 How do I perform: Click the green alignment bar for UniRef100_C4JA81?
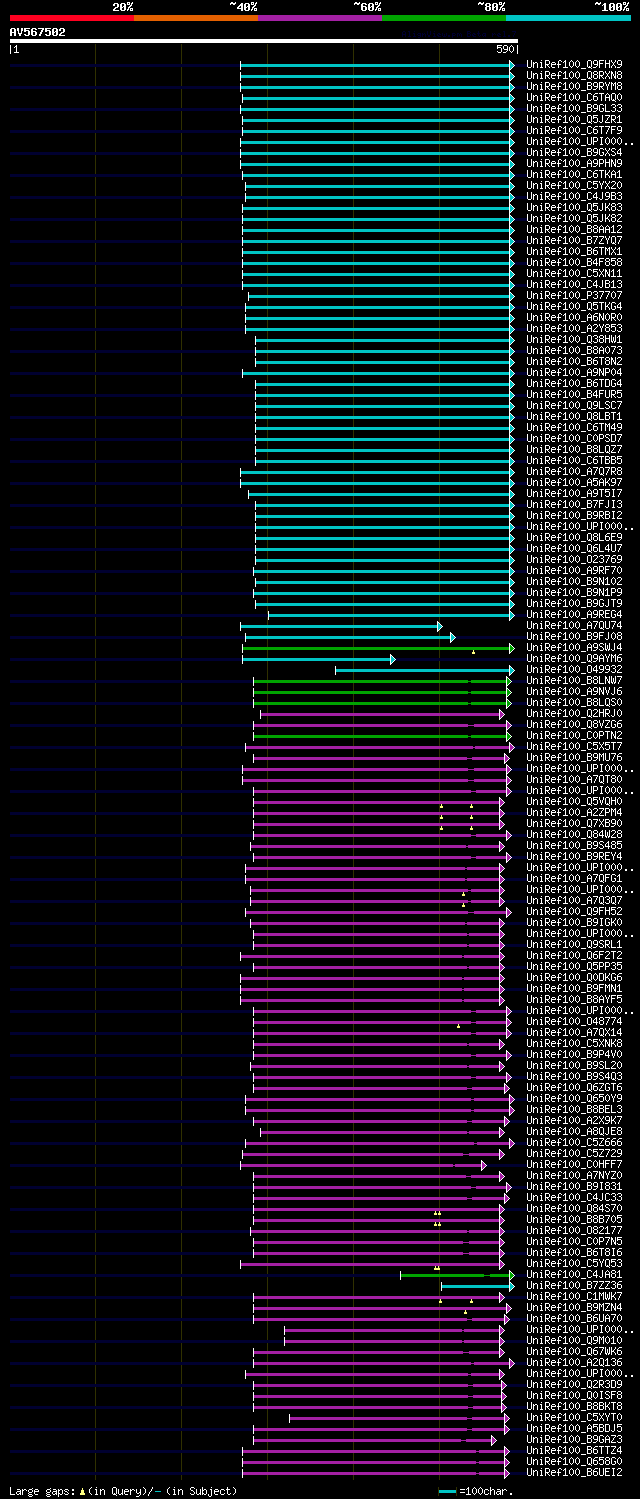457,1275
